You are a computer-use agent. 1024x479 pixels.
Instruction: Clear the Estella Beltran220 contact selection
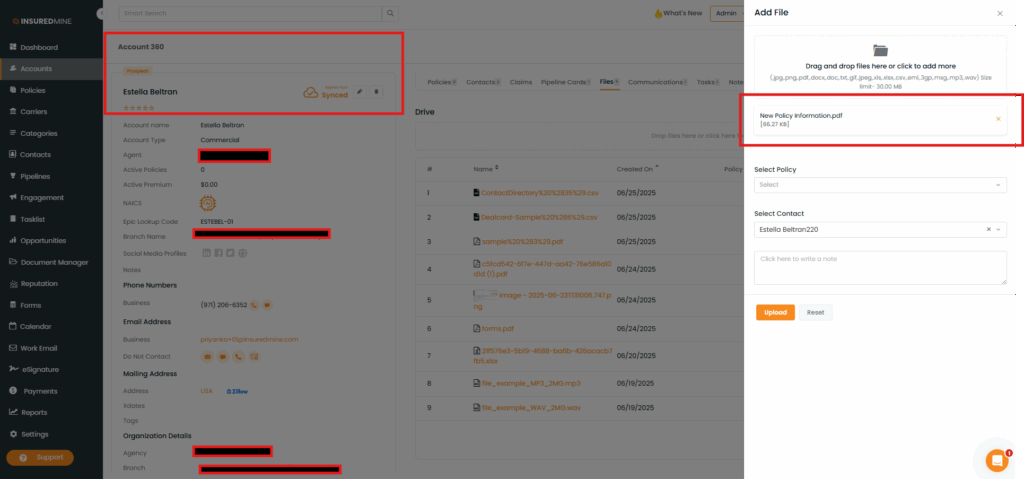click(x=988, y=229)
